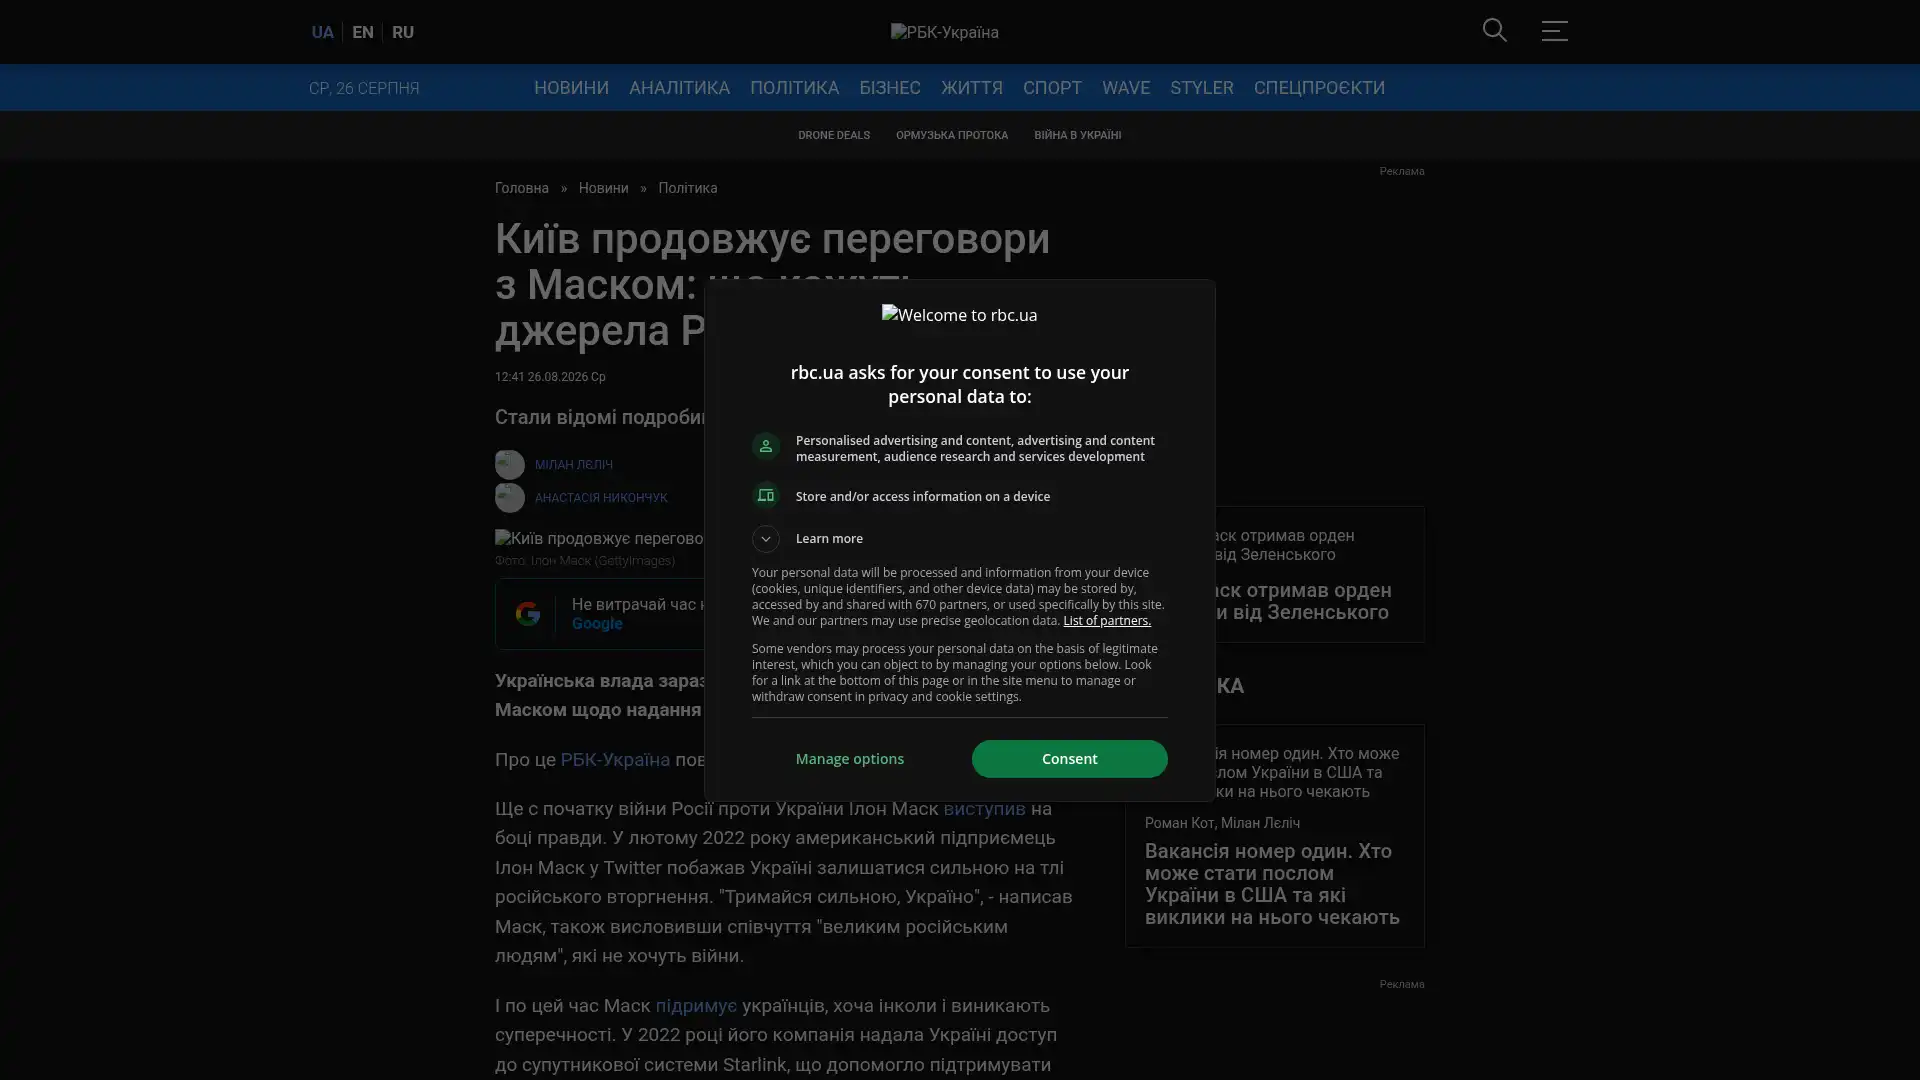Click Manage options in consent dialog
The image size is (1920, 1080).
pos(849,759)
